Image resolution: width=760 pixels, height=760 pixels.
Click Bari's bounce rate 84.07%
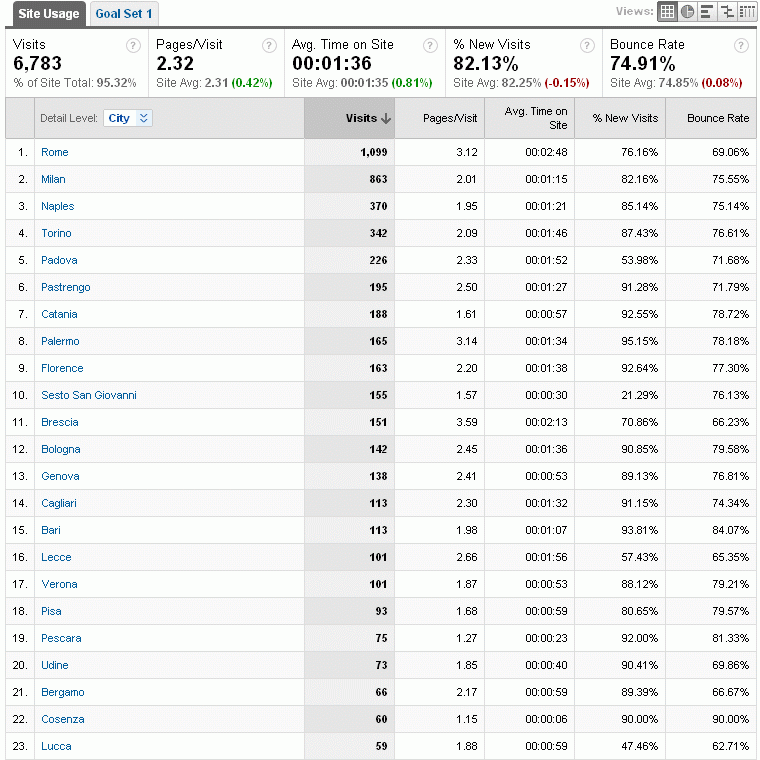pos(730,530)
